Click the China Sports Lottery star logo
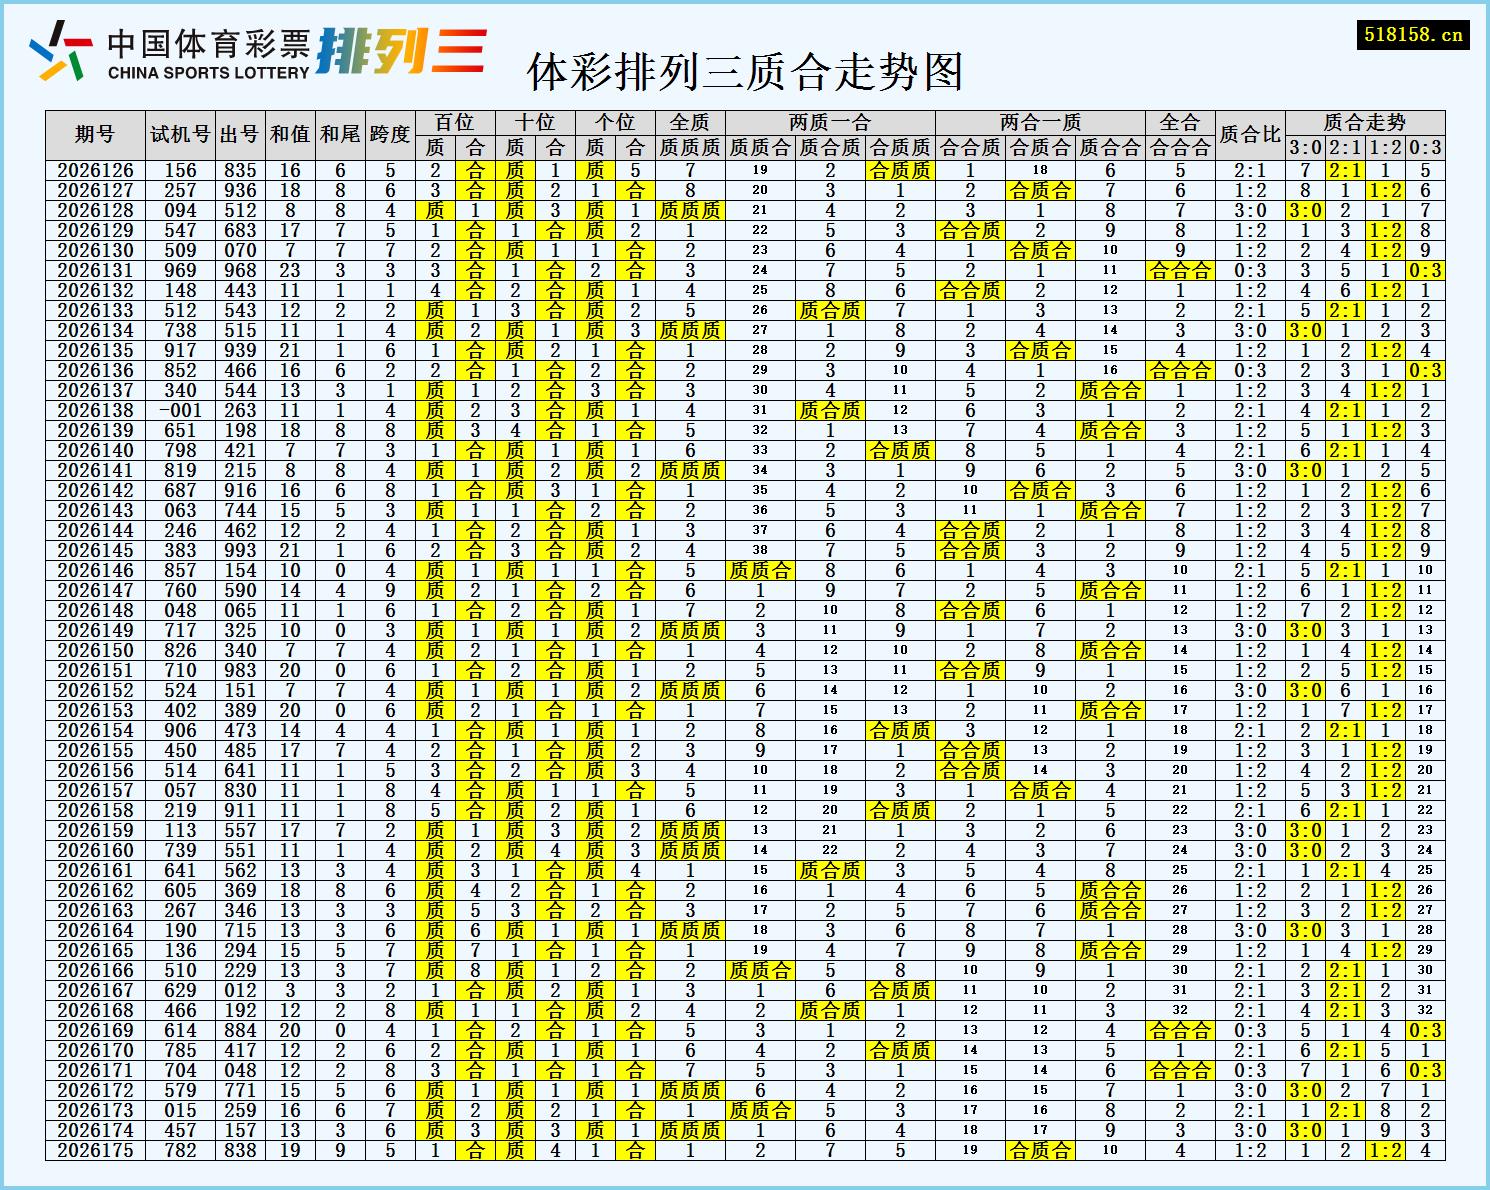1490x1190 pixels. click(x=61, y=50)
